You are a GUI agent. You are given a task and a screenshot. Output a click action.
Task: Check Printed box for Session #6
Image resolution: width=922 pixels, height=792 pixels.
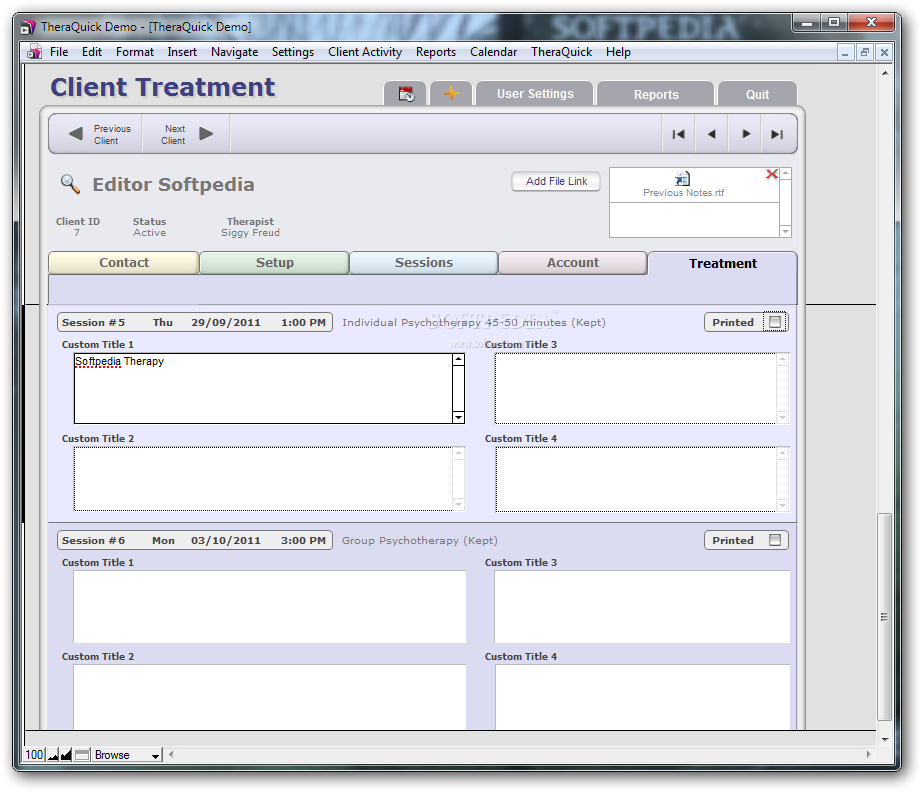pyautogui.click(x=775, y=540)
